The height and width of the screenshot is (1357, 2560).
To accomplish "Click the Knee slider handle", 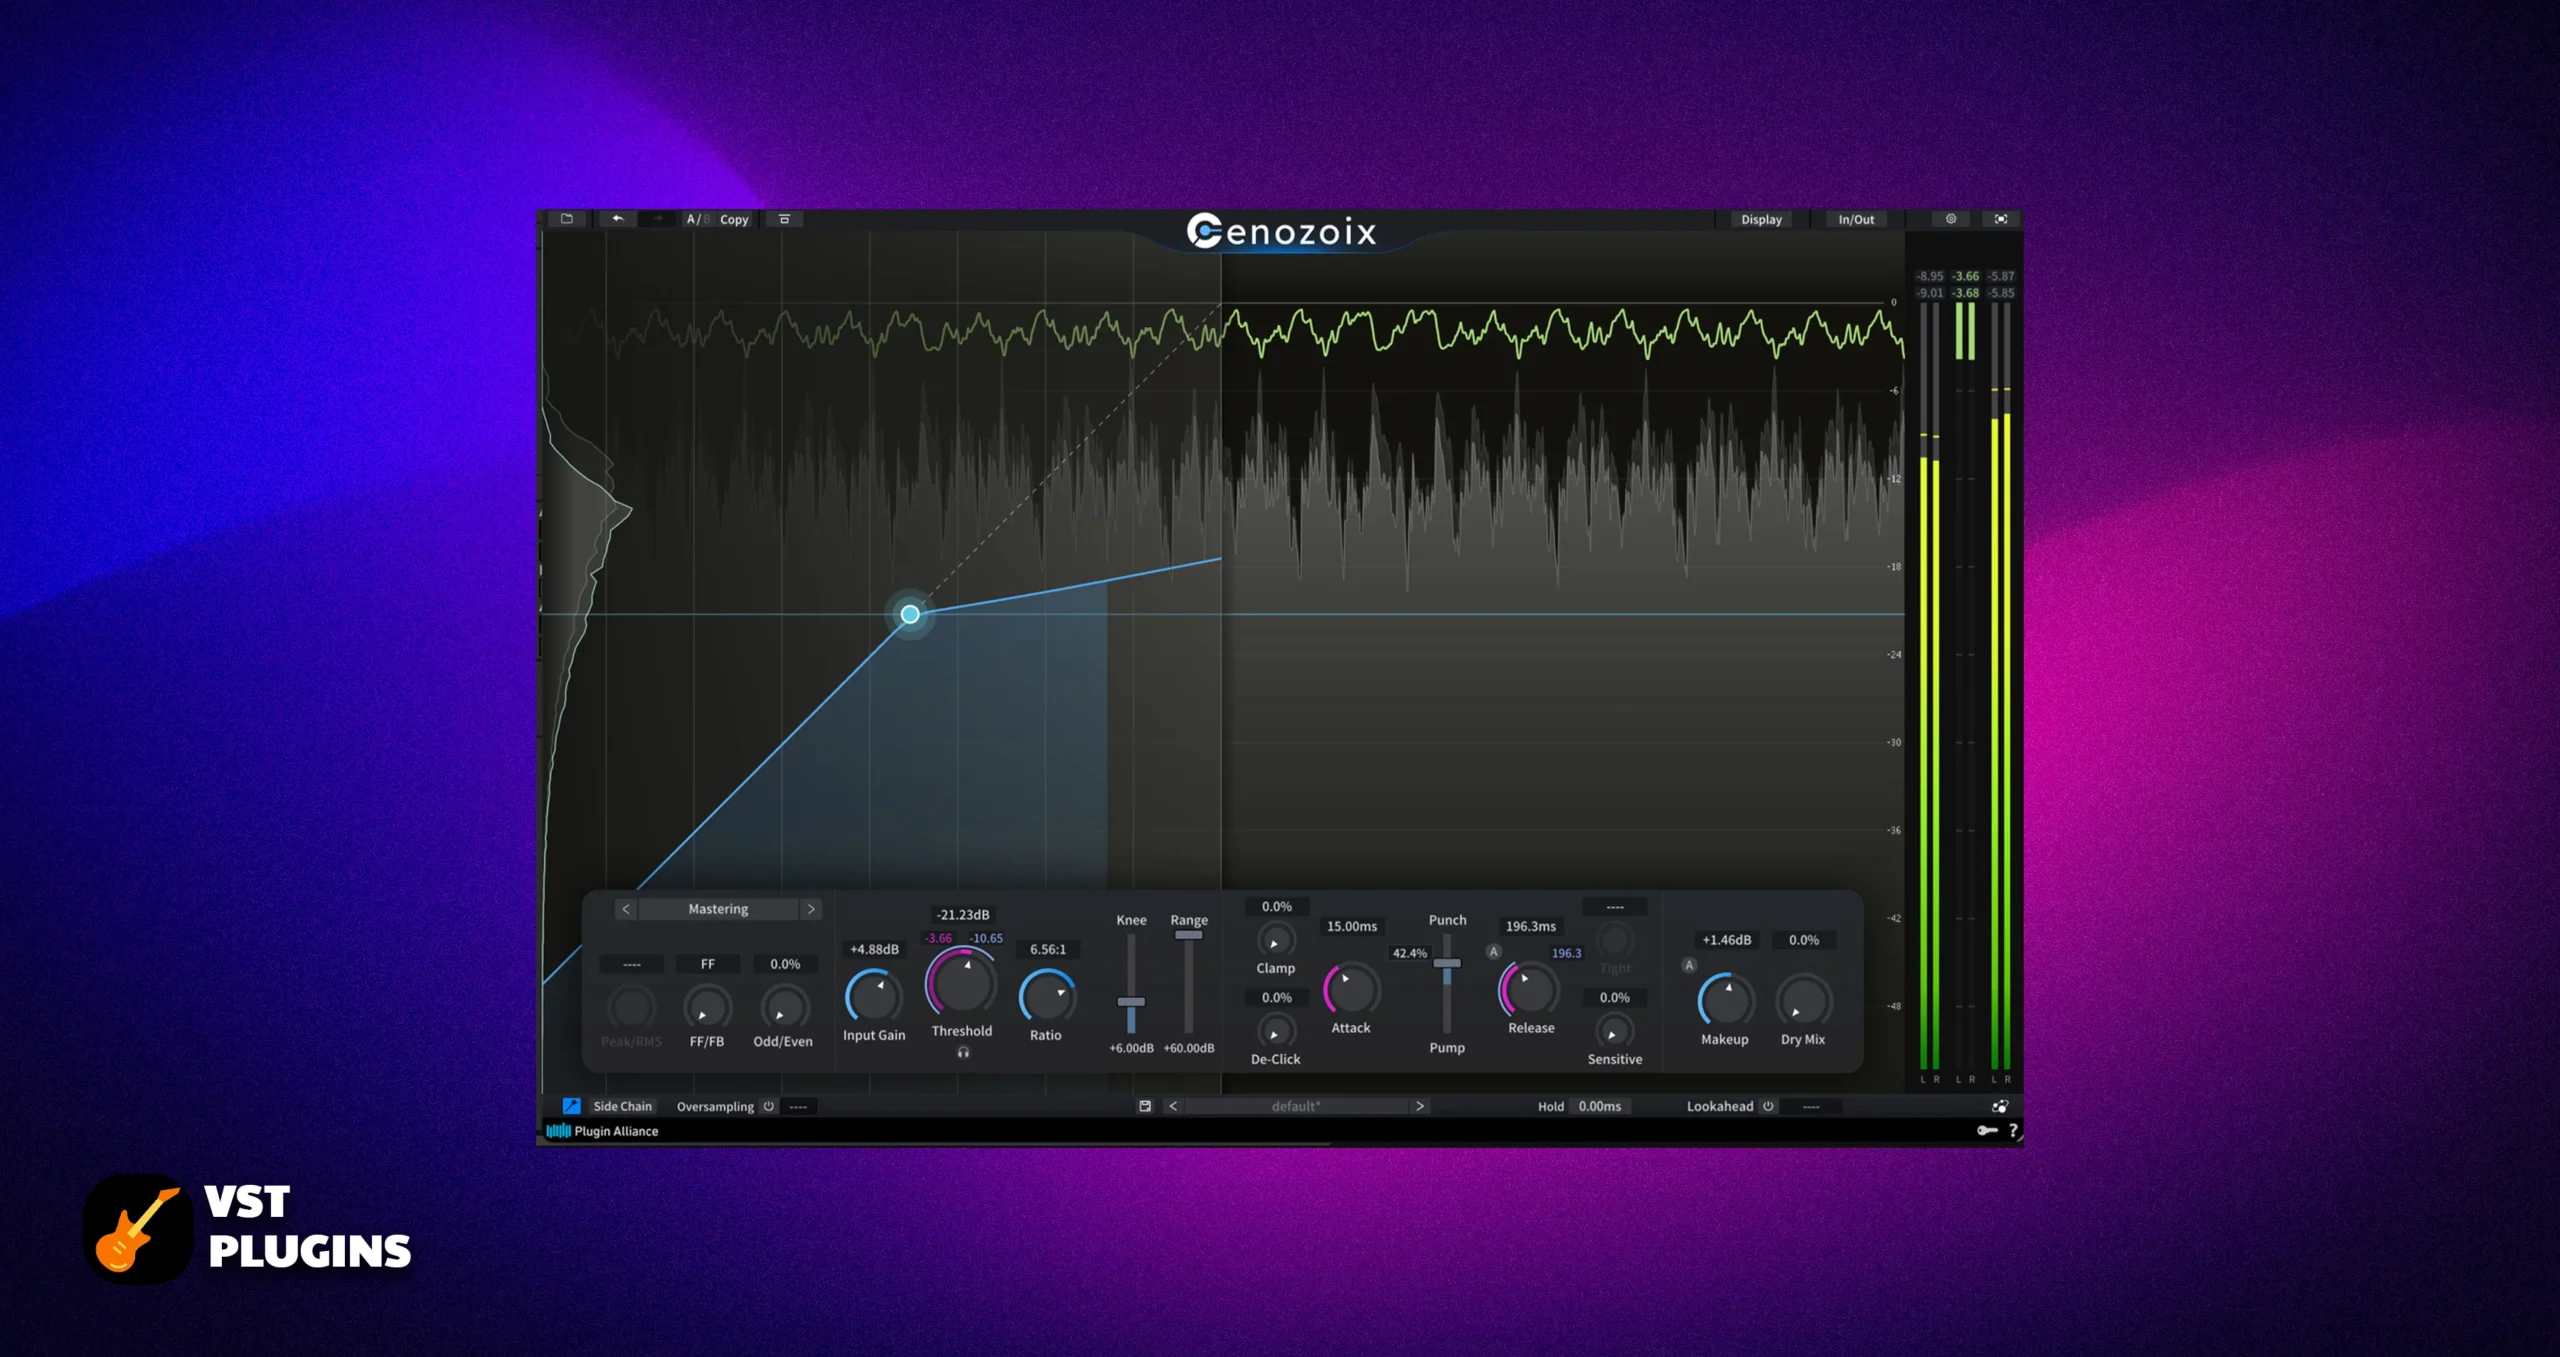I will point(1131,1001).
